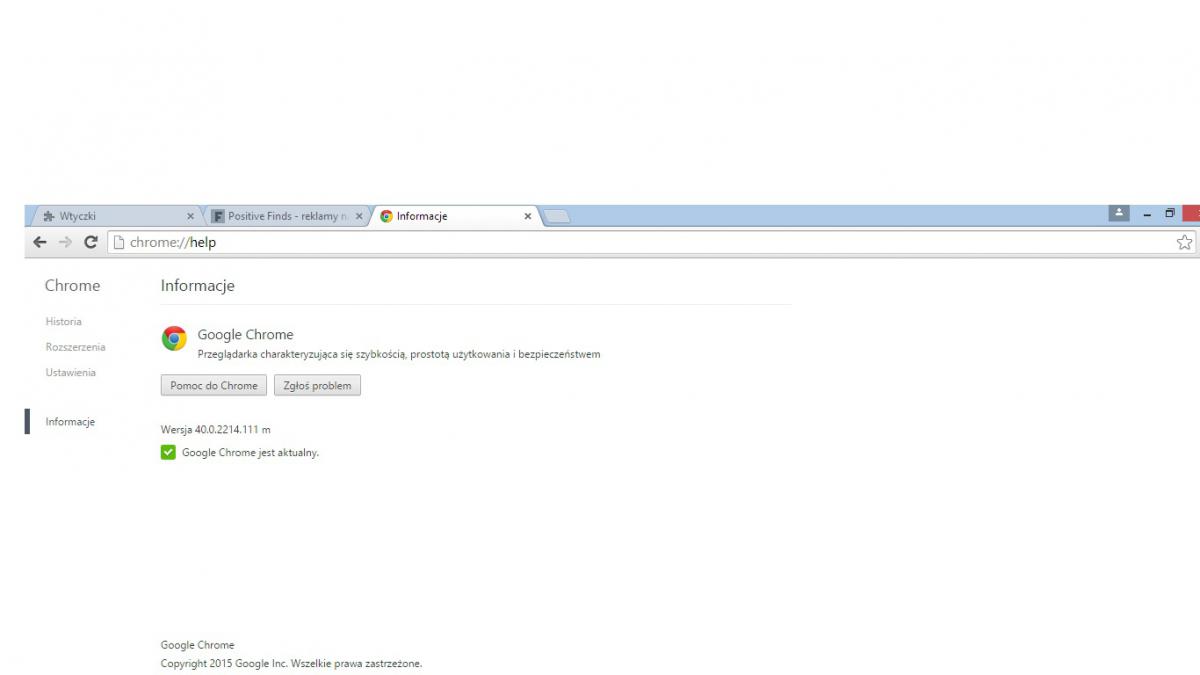
Task: Close the Positive Finds tab
Action: 358,216
